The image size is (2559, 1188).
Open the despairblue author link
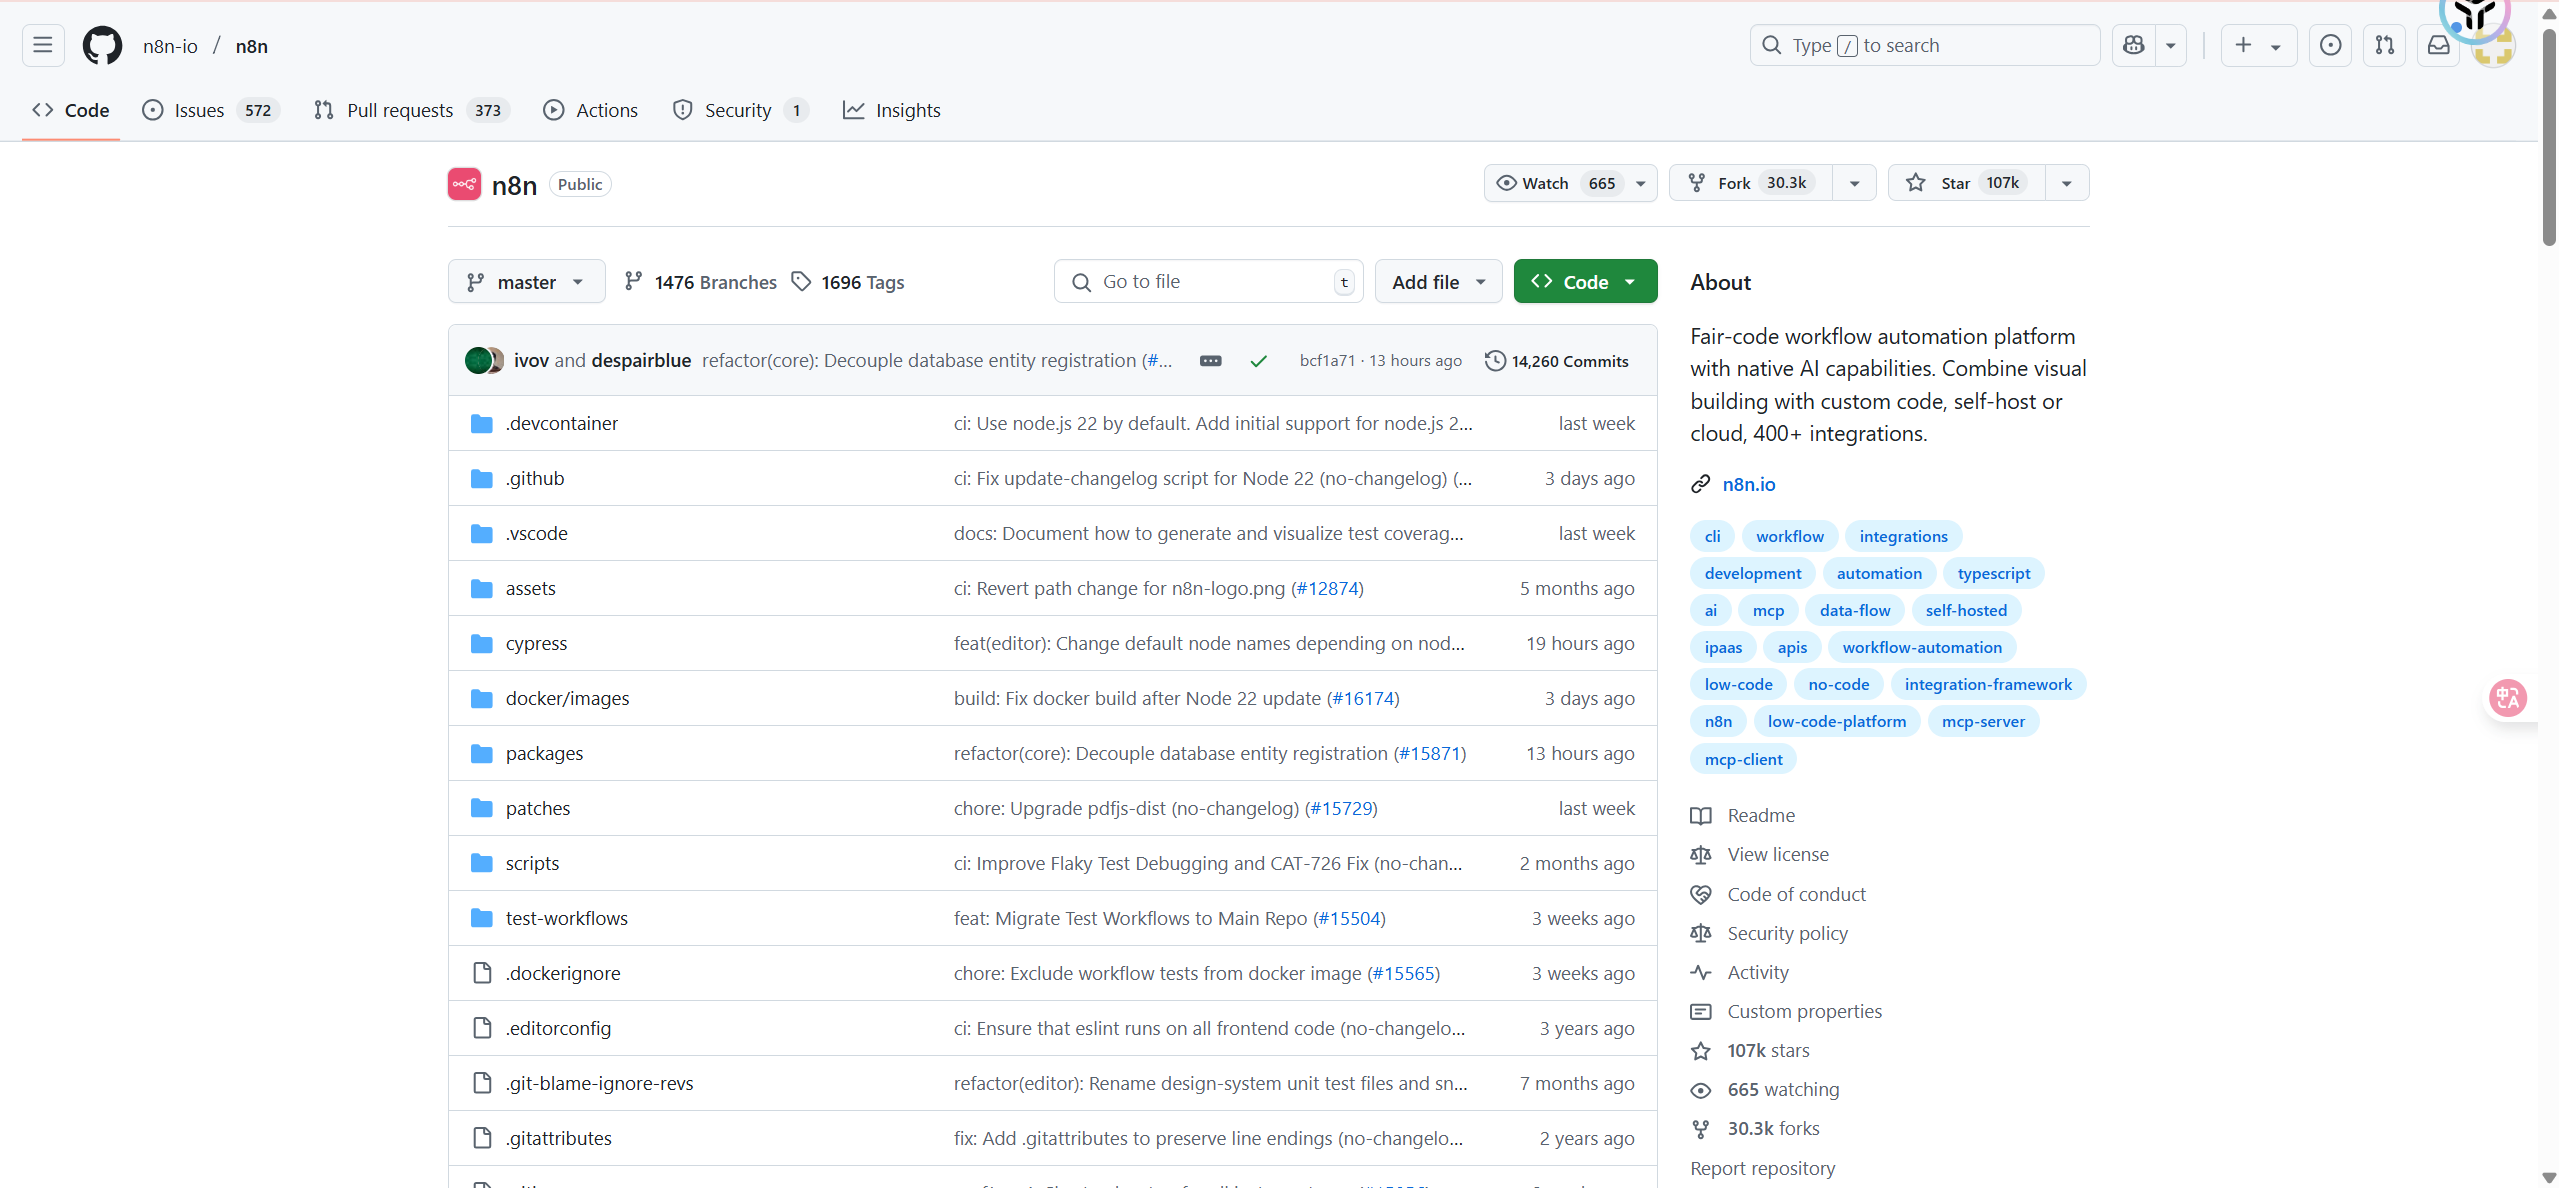[641, 360]
